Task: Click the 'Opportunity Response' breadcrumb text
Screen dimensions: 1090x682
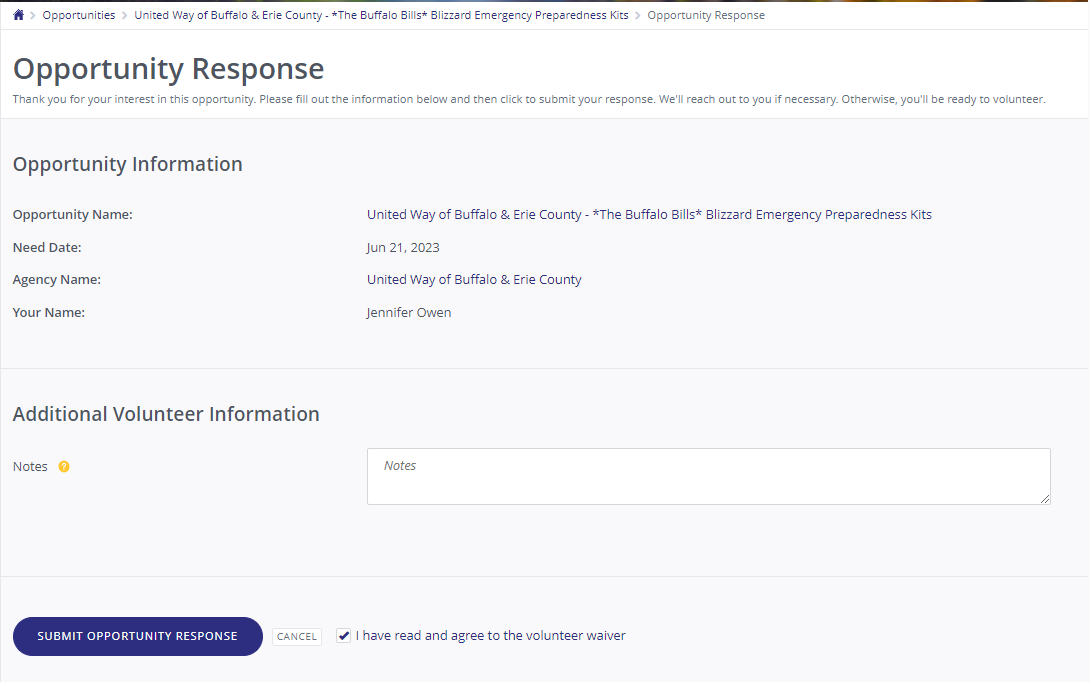Action: click(x=706, y=15)
